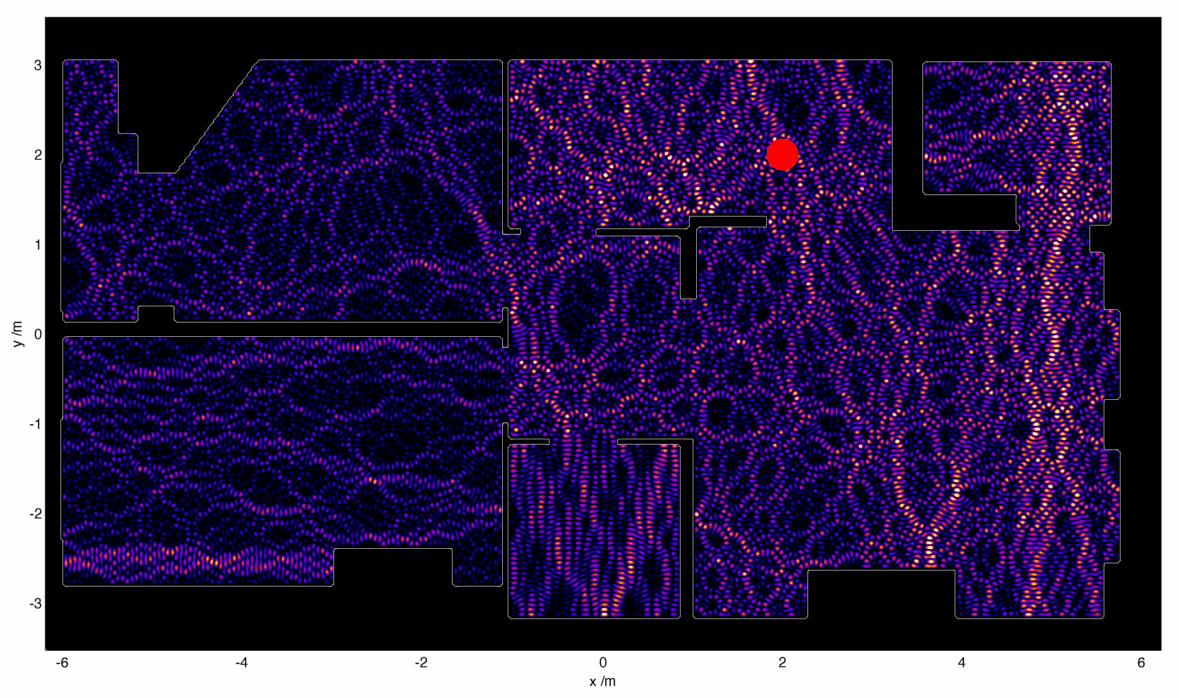The width and height of the screenshot is (1179, 698).
Task: Click the red source circle marker
Action: click(x=782, y=154)
